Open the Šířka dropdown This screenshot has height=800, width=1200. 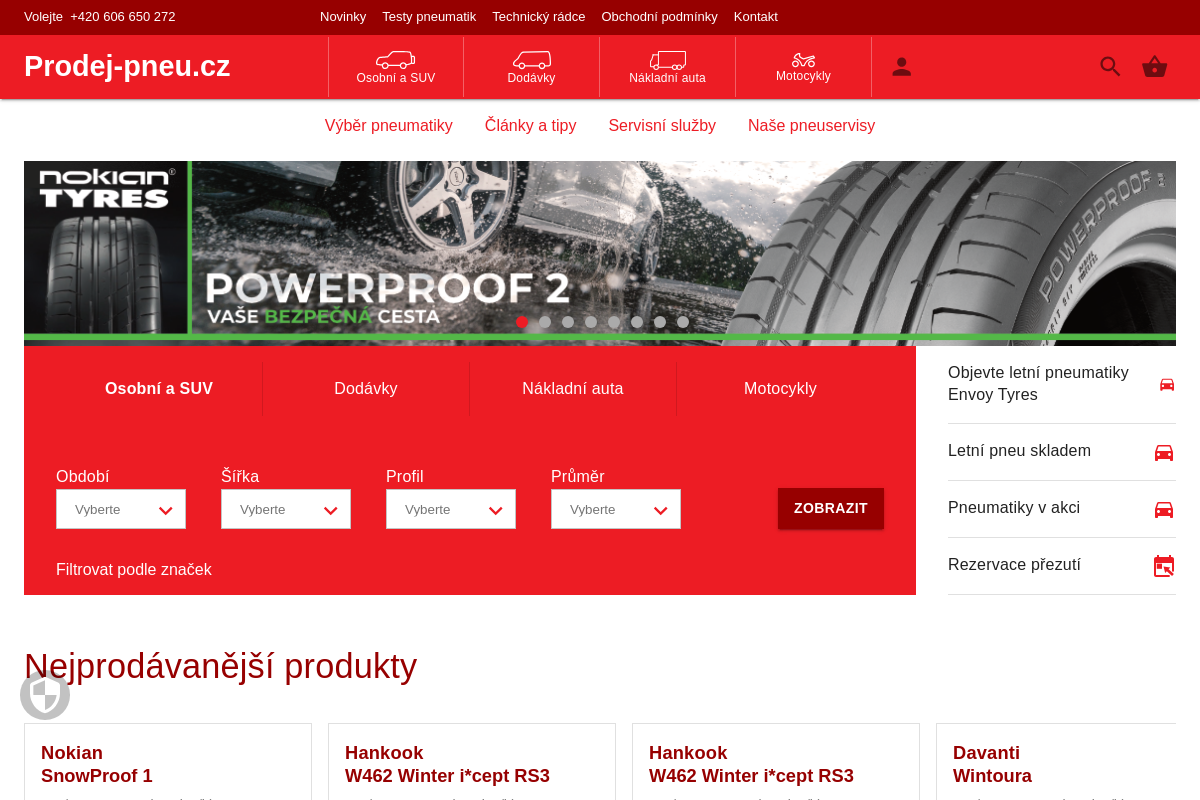coord(286,509)
